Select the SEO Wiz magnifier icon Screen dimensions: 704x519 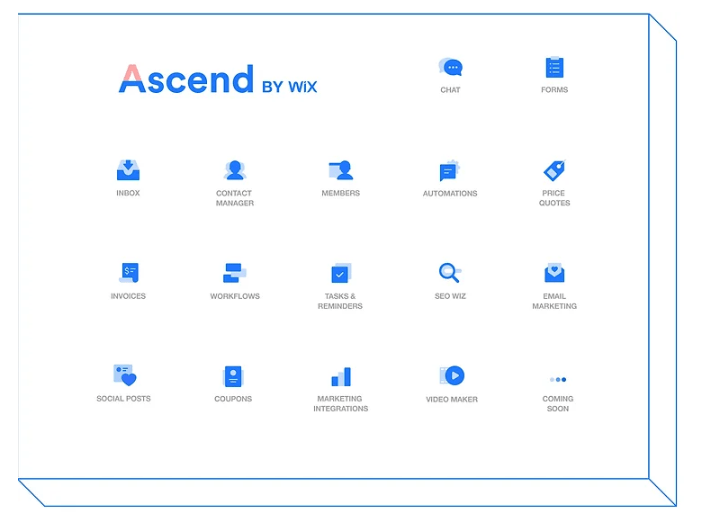pos(449,273)
